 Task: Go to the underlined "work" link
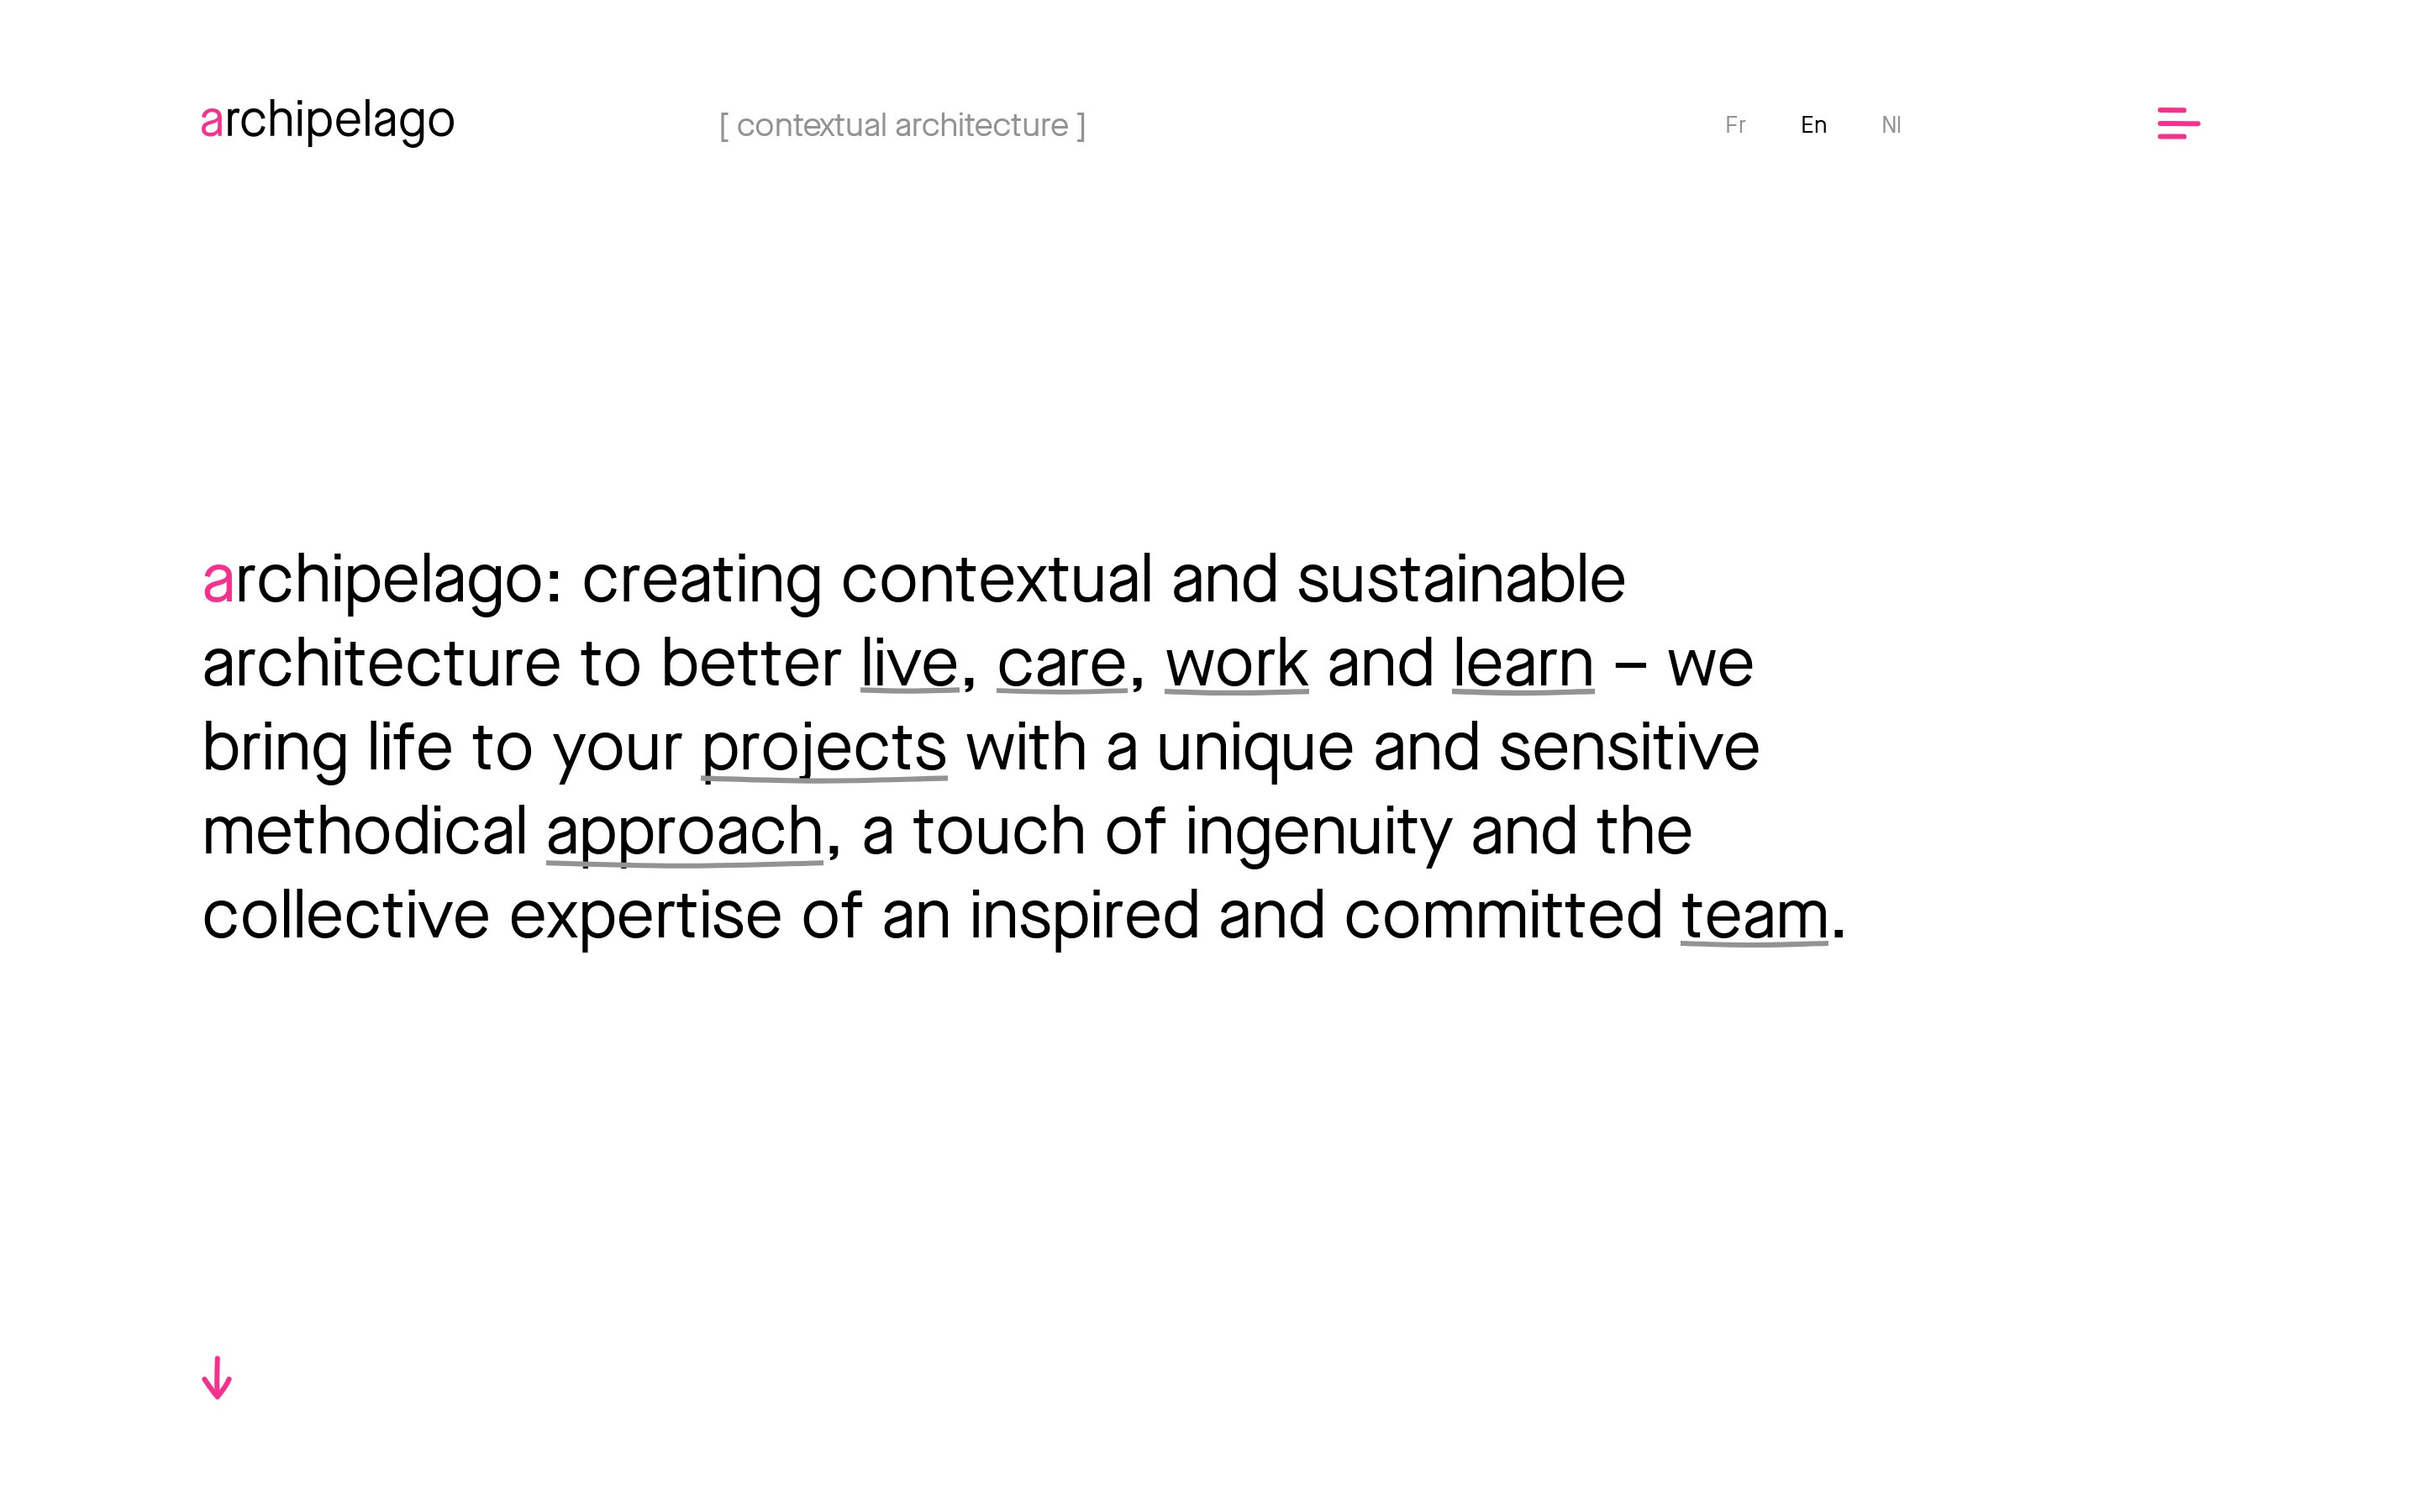[1236, 664]
